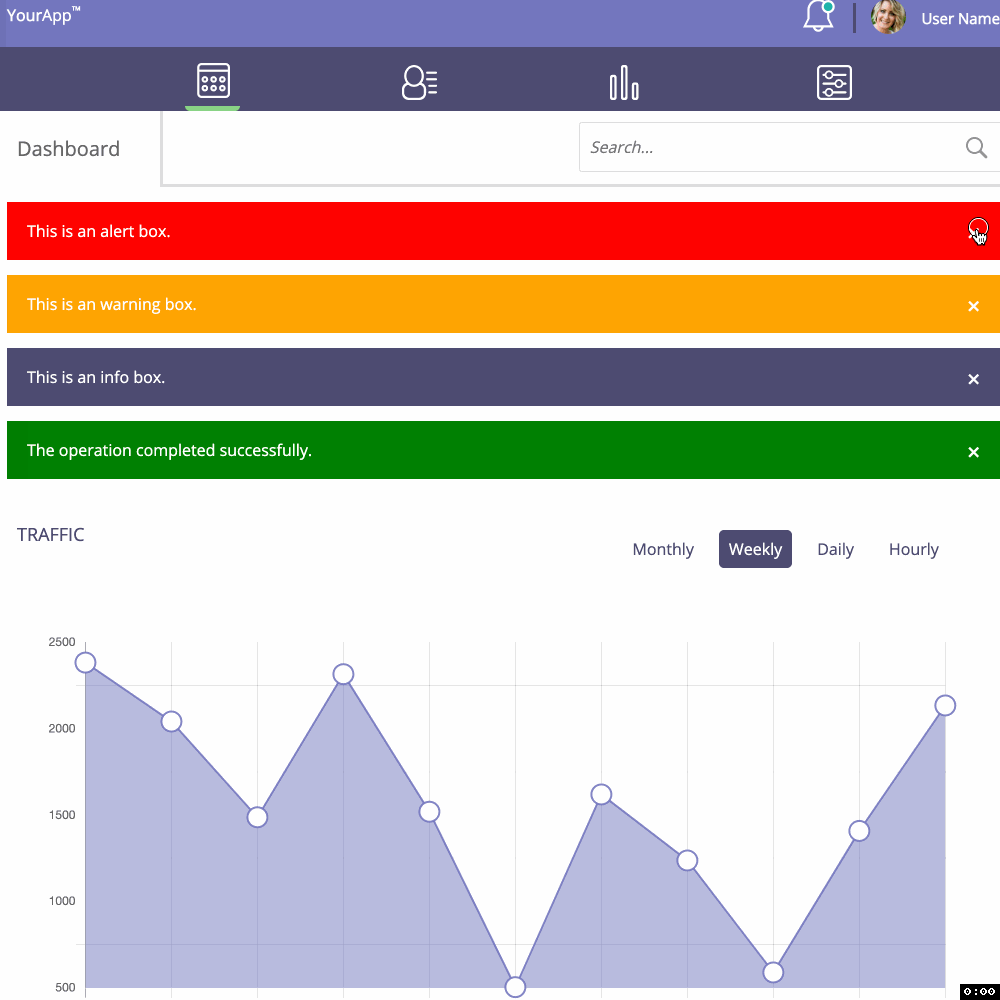Open the settings sliders icon in navigation

pyautogui.click(x=834, y=82)
